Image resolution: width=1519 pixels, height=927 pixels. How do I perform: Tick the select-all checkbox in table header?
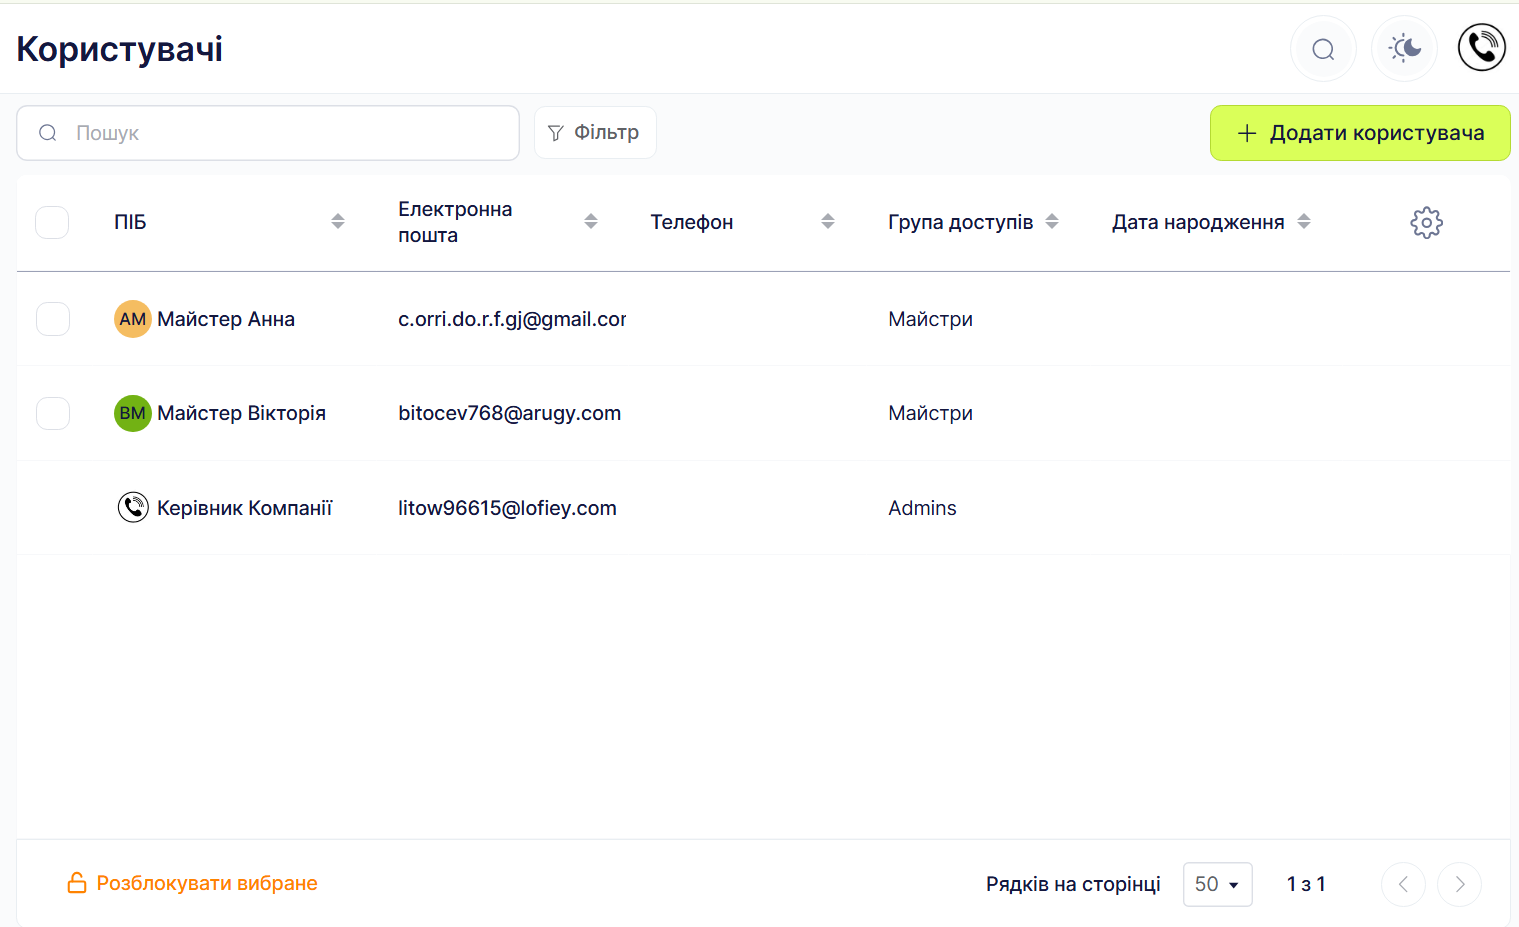(x=52, y=222)
